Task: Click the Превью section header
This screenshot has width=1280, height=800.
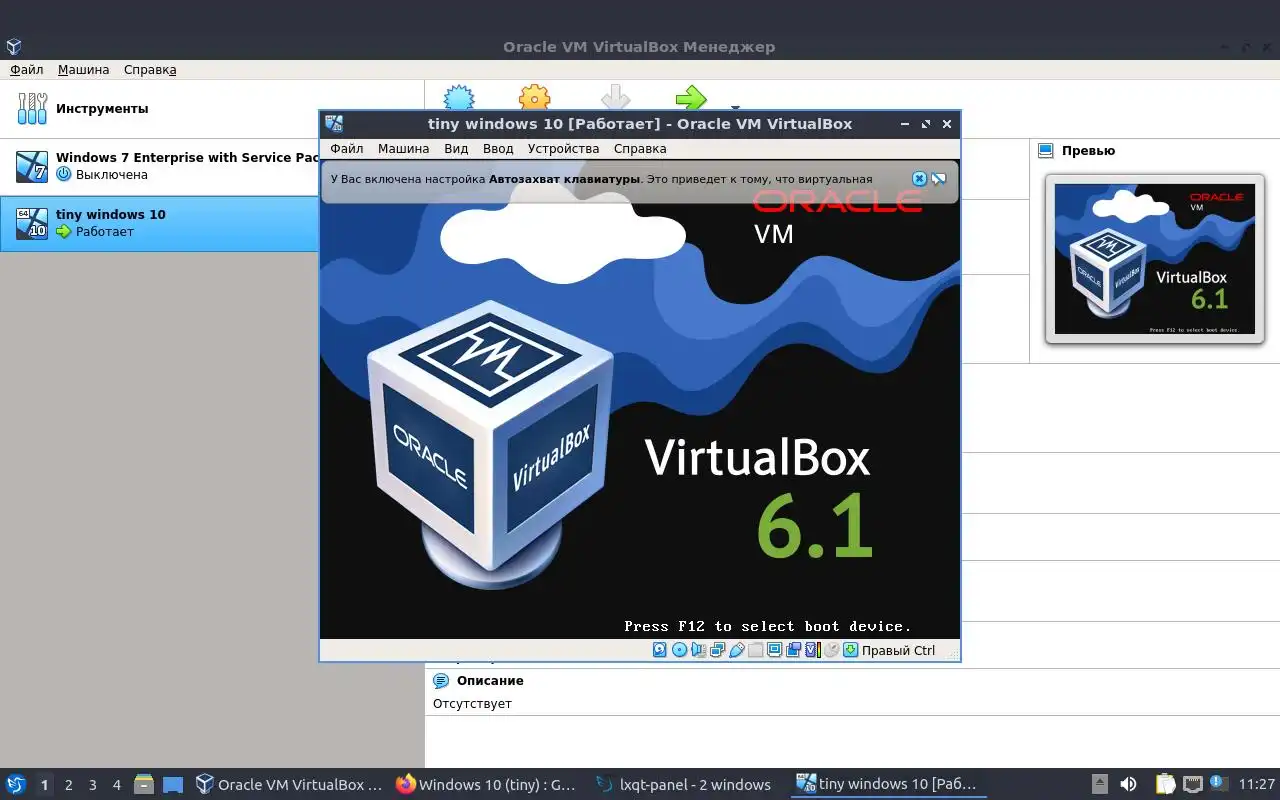Action: pos(1088,151)
